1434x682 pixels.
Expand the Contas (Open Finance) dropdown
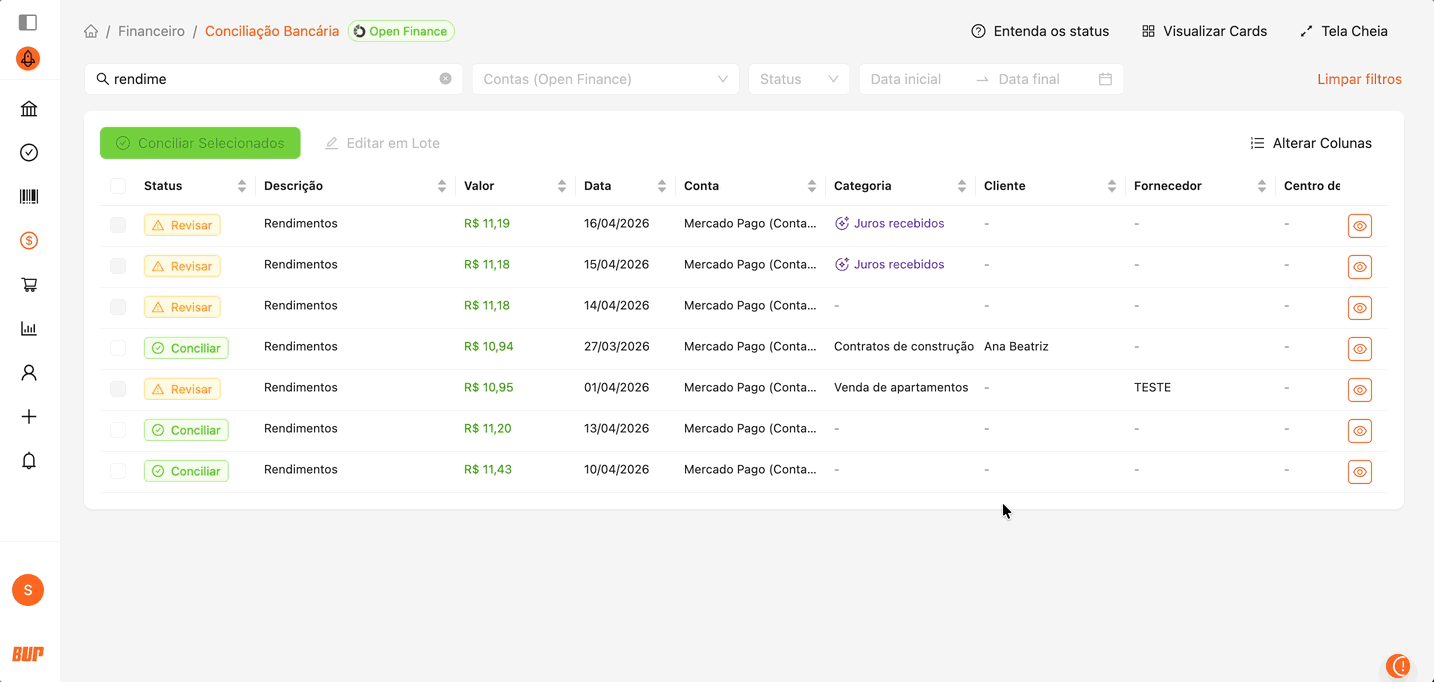tap(605, 79)
